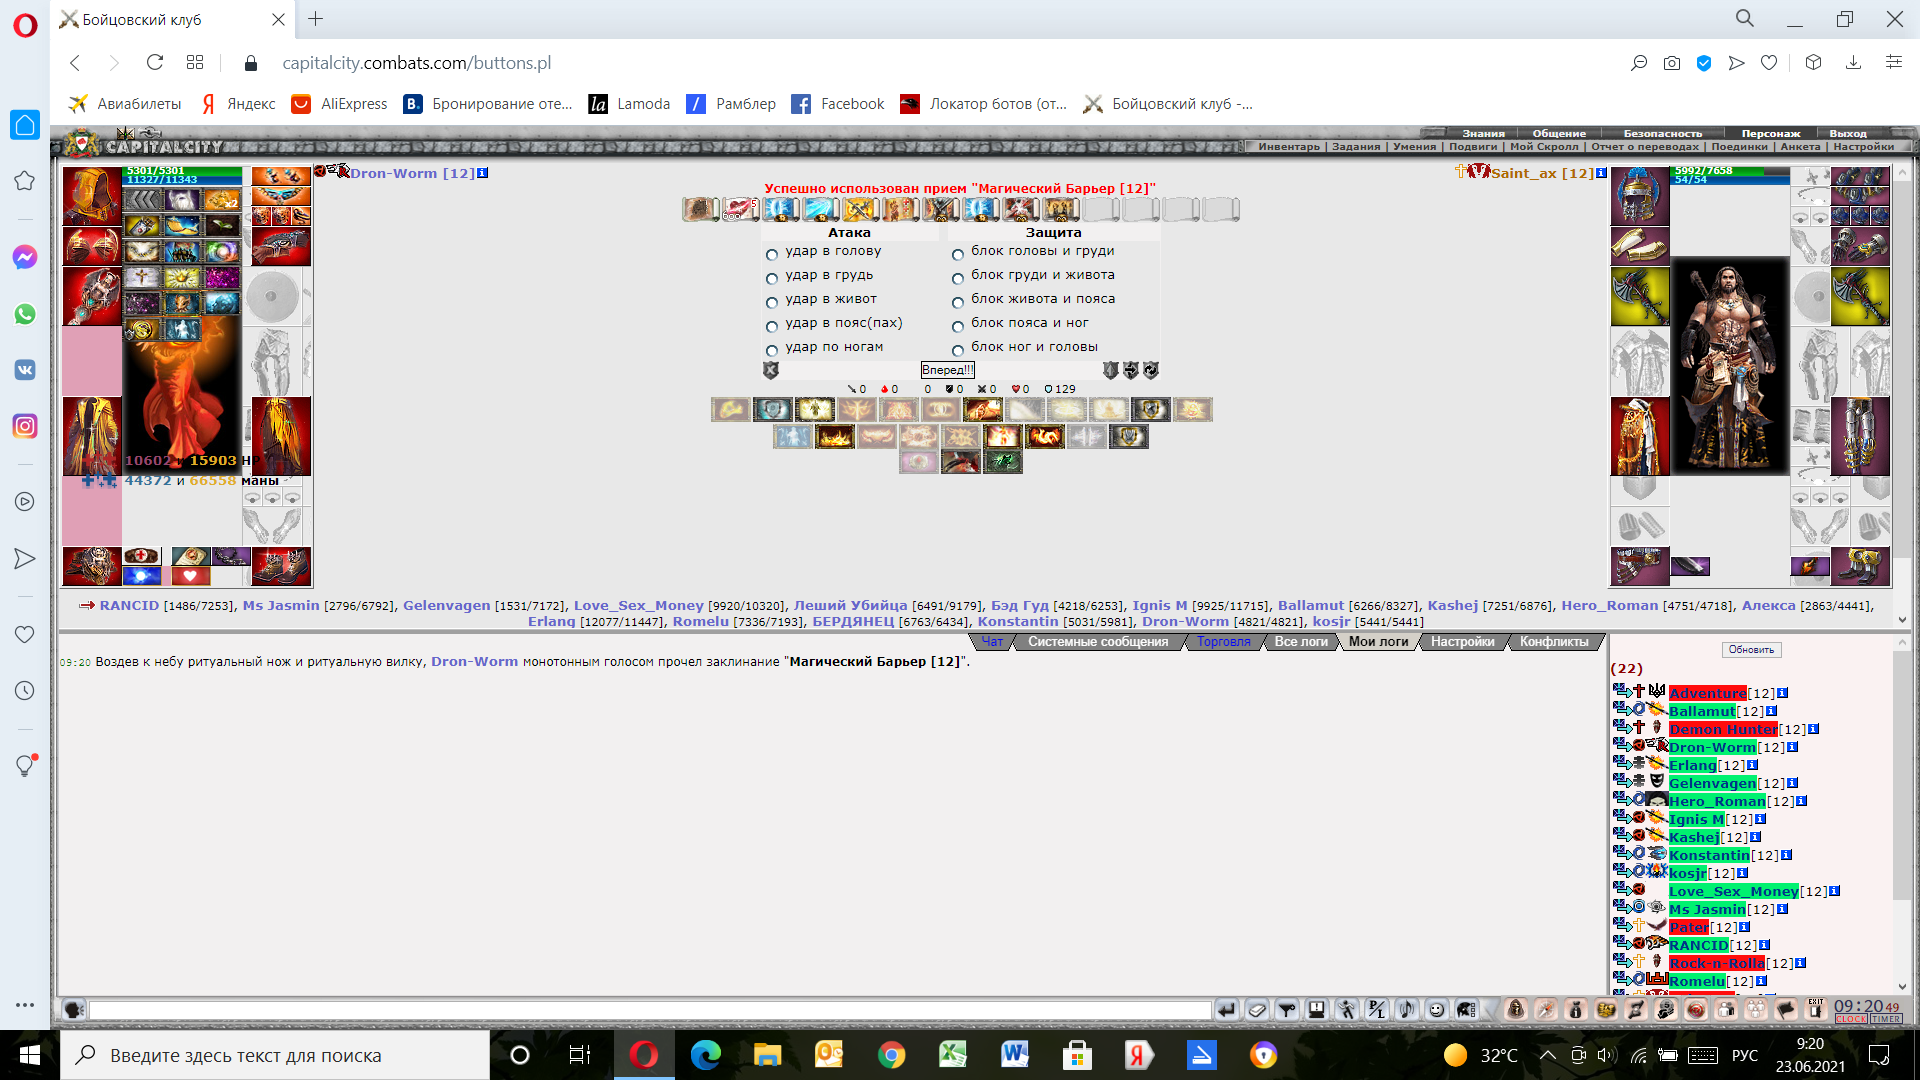Click the hooded figure icon in bottom toolbar
This screenshot has width=1920, height=1080.
[1515, 1010]
